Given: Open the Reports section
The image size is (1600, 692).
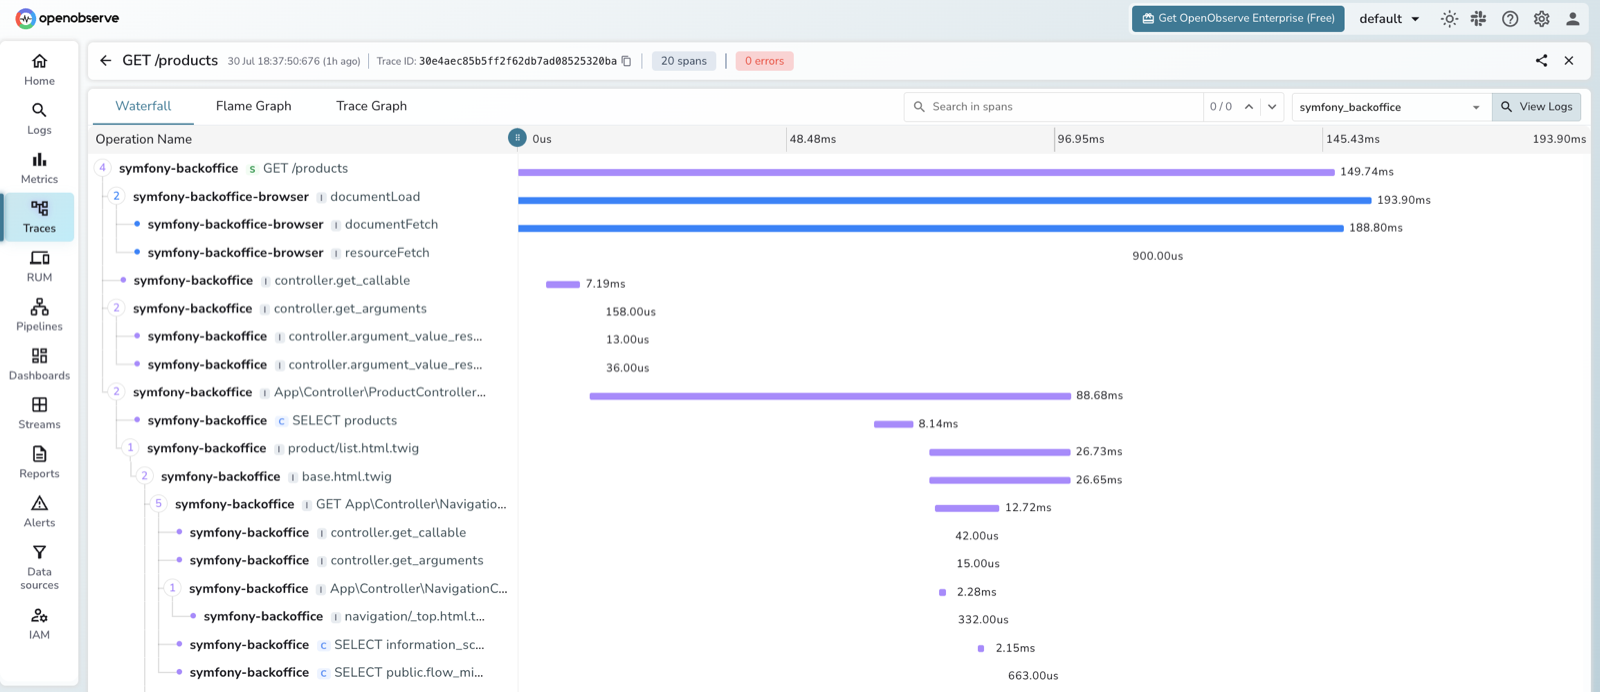Looking at the screenshot, I should click(x=39, y=462).
